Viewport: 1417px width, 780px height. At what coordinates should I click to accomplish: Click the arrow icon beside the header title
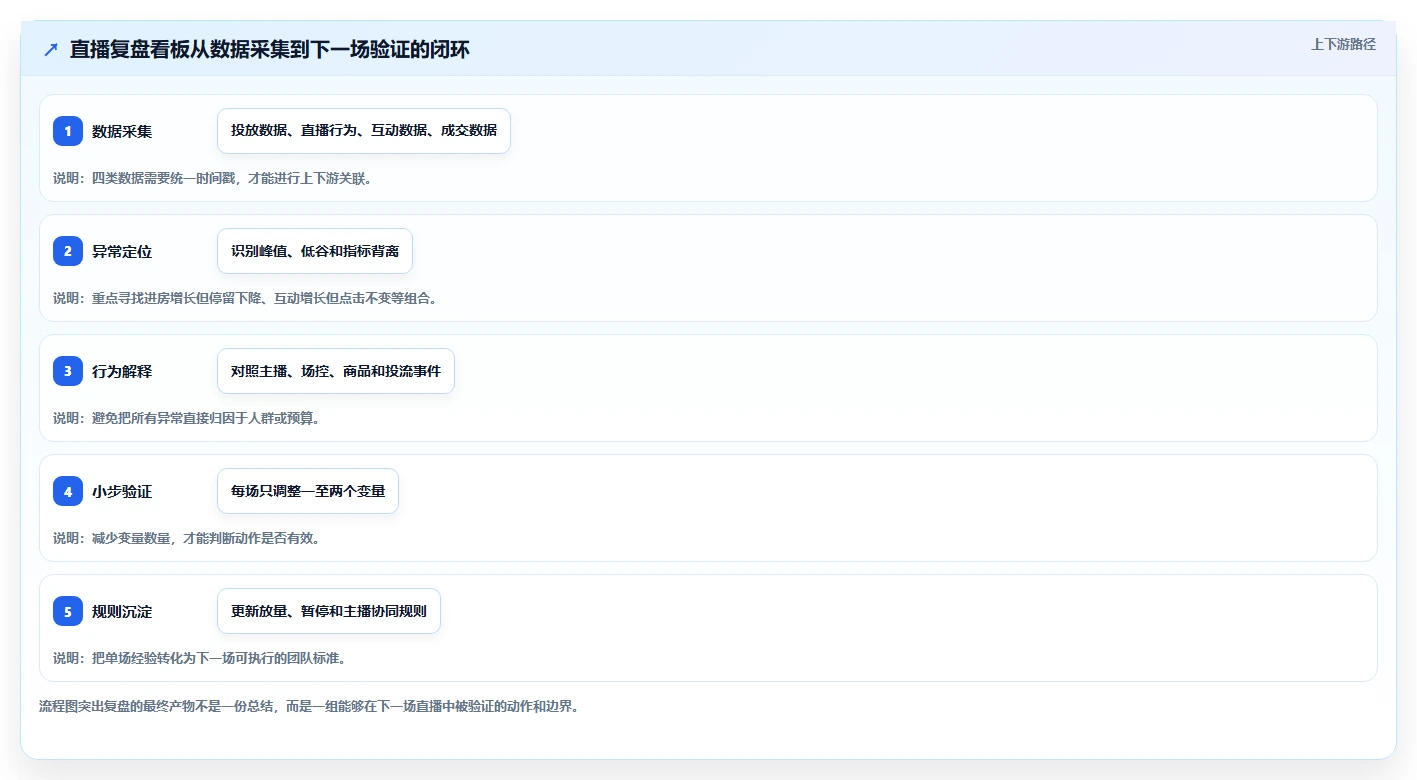coord(51,49)
